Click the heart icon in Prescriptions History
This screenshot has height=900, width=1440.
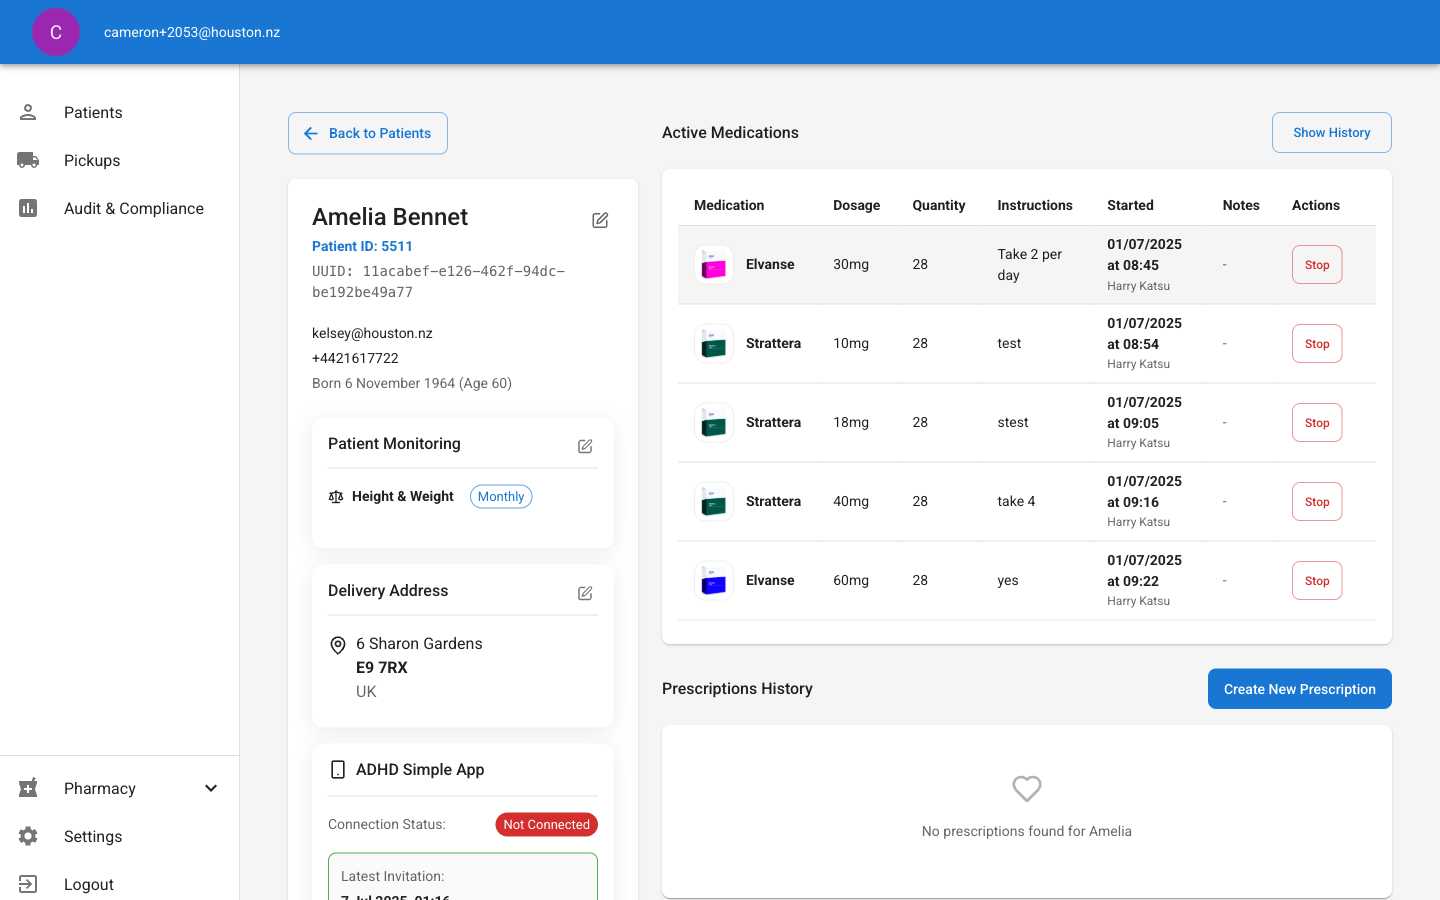point(1027,789)
